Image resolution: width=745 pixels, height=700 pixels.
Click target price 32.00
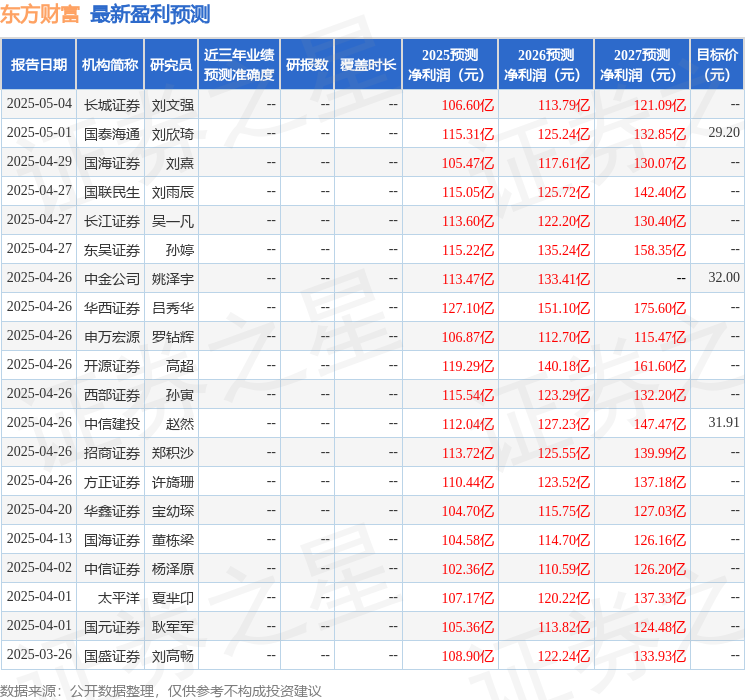(724, 278)
